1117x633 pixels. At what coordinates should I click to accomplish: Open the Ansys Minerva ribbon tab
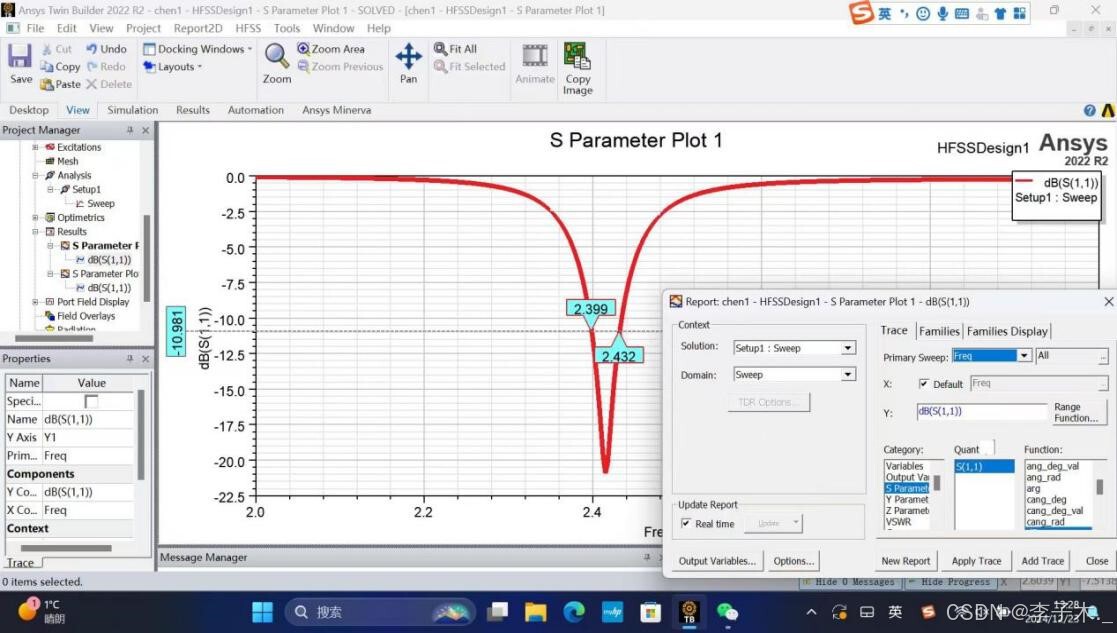pos(336,110)
